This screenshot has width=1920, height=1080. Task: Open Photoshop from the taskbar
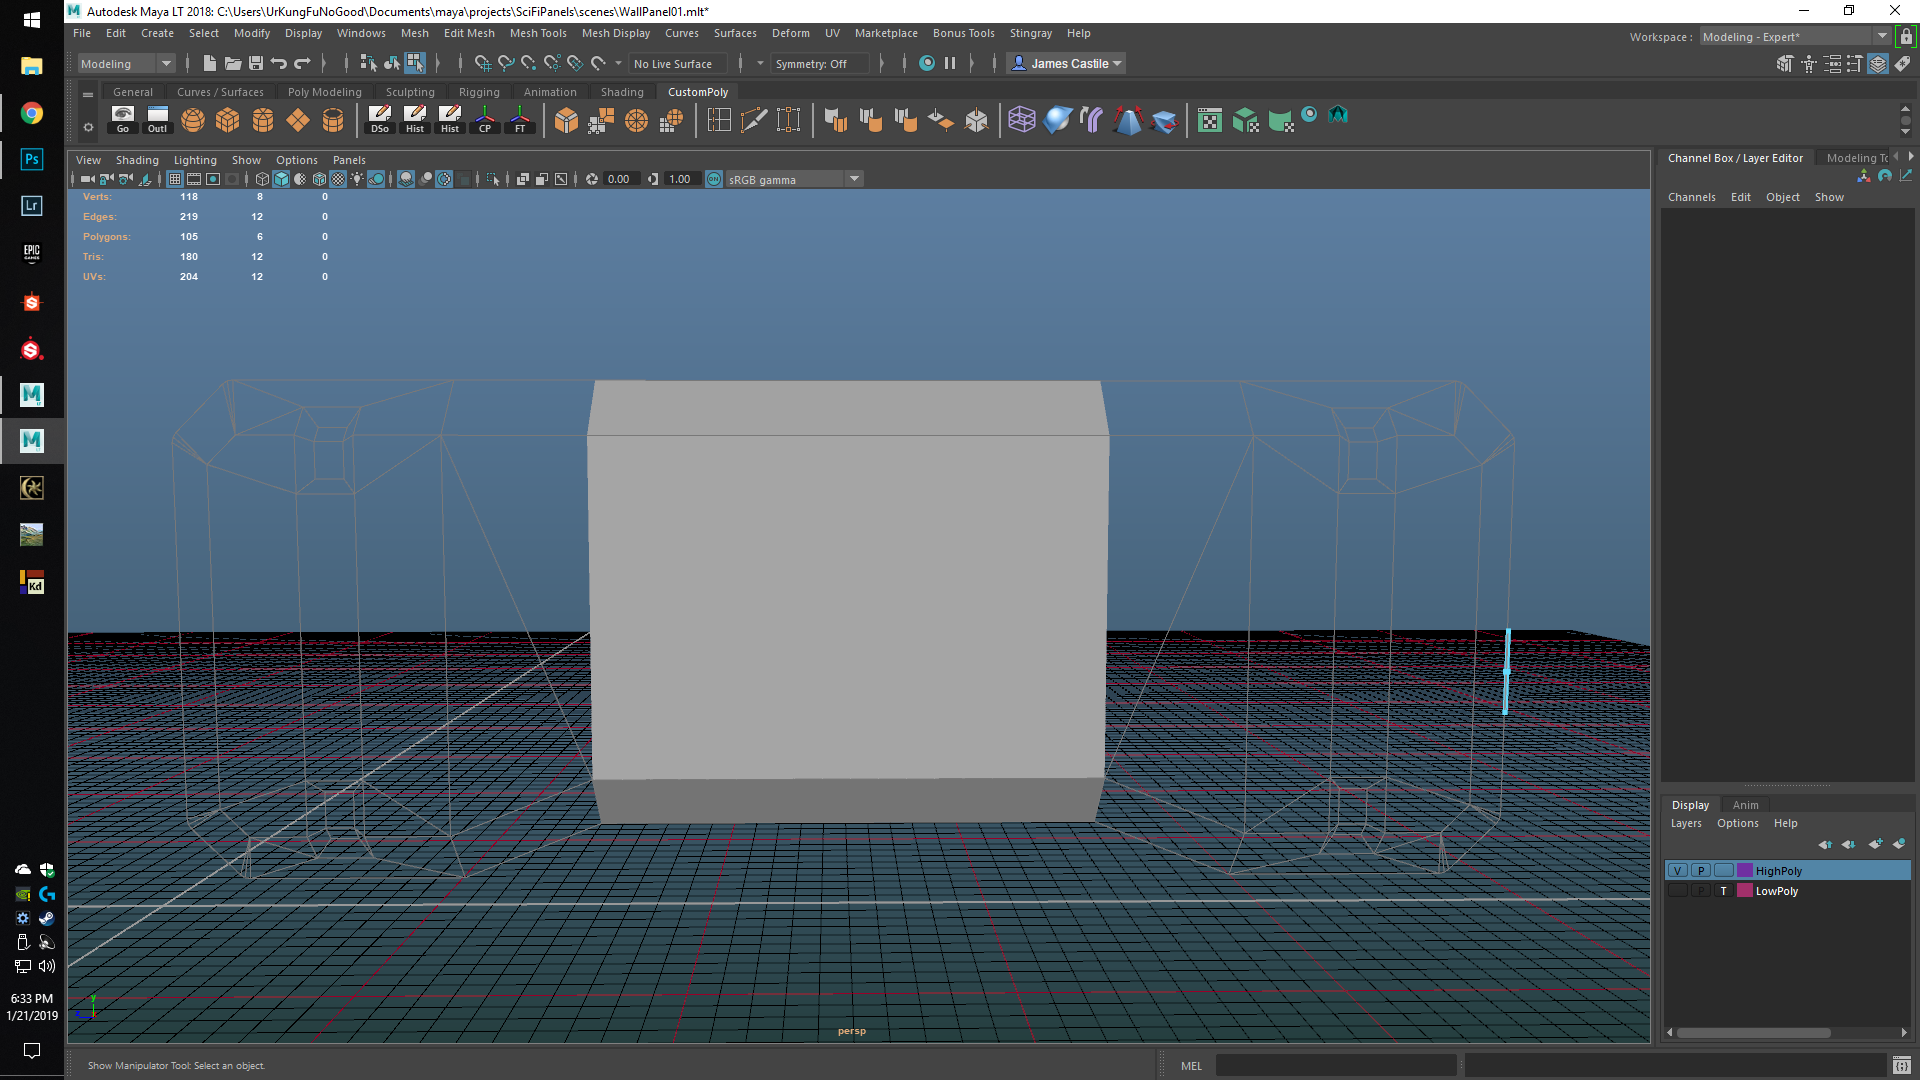31,159
